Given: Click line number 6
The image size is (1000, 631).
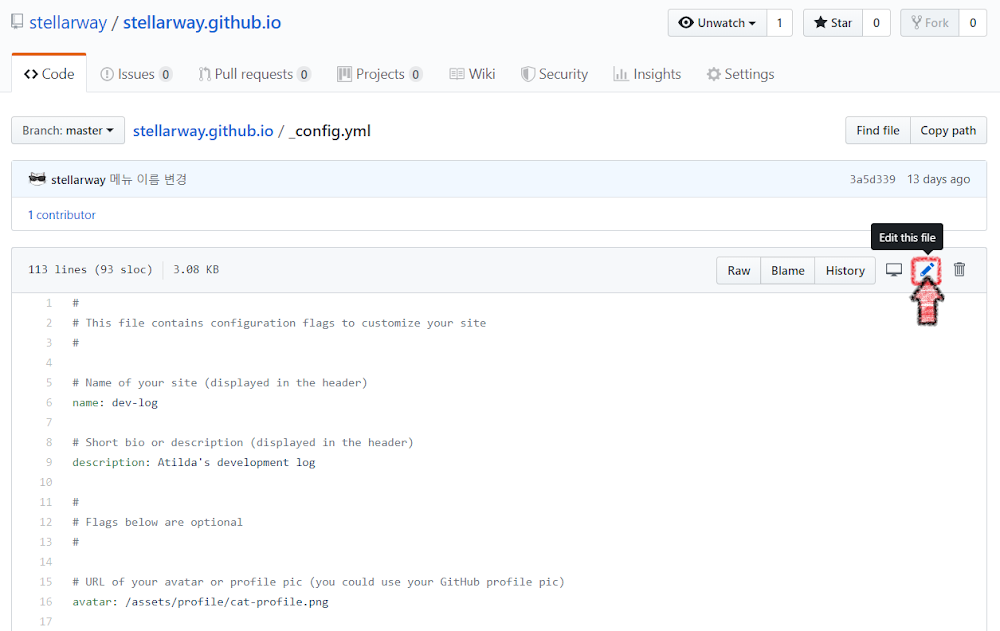Looking at the screenshot, I should 49,403.
